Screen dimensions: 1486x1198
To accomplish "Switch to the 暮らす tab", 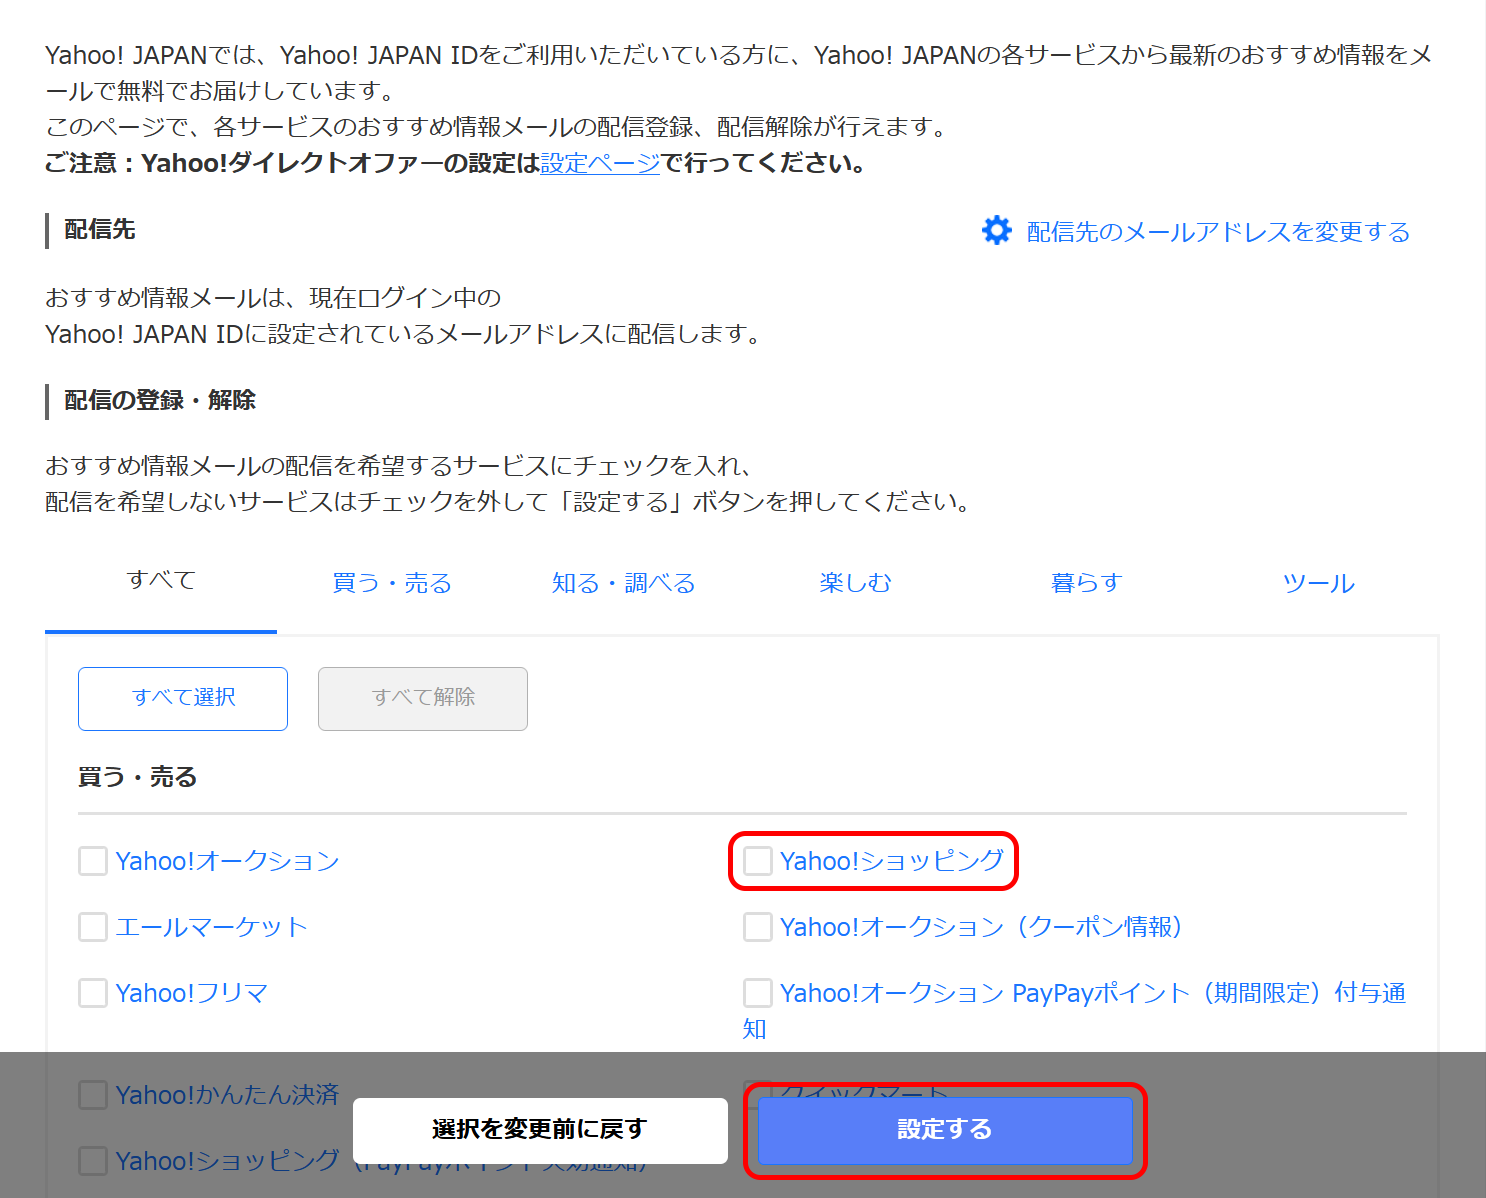I will pyautogui.click(x=1086, y=583).
